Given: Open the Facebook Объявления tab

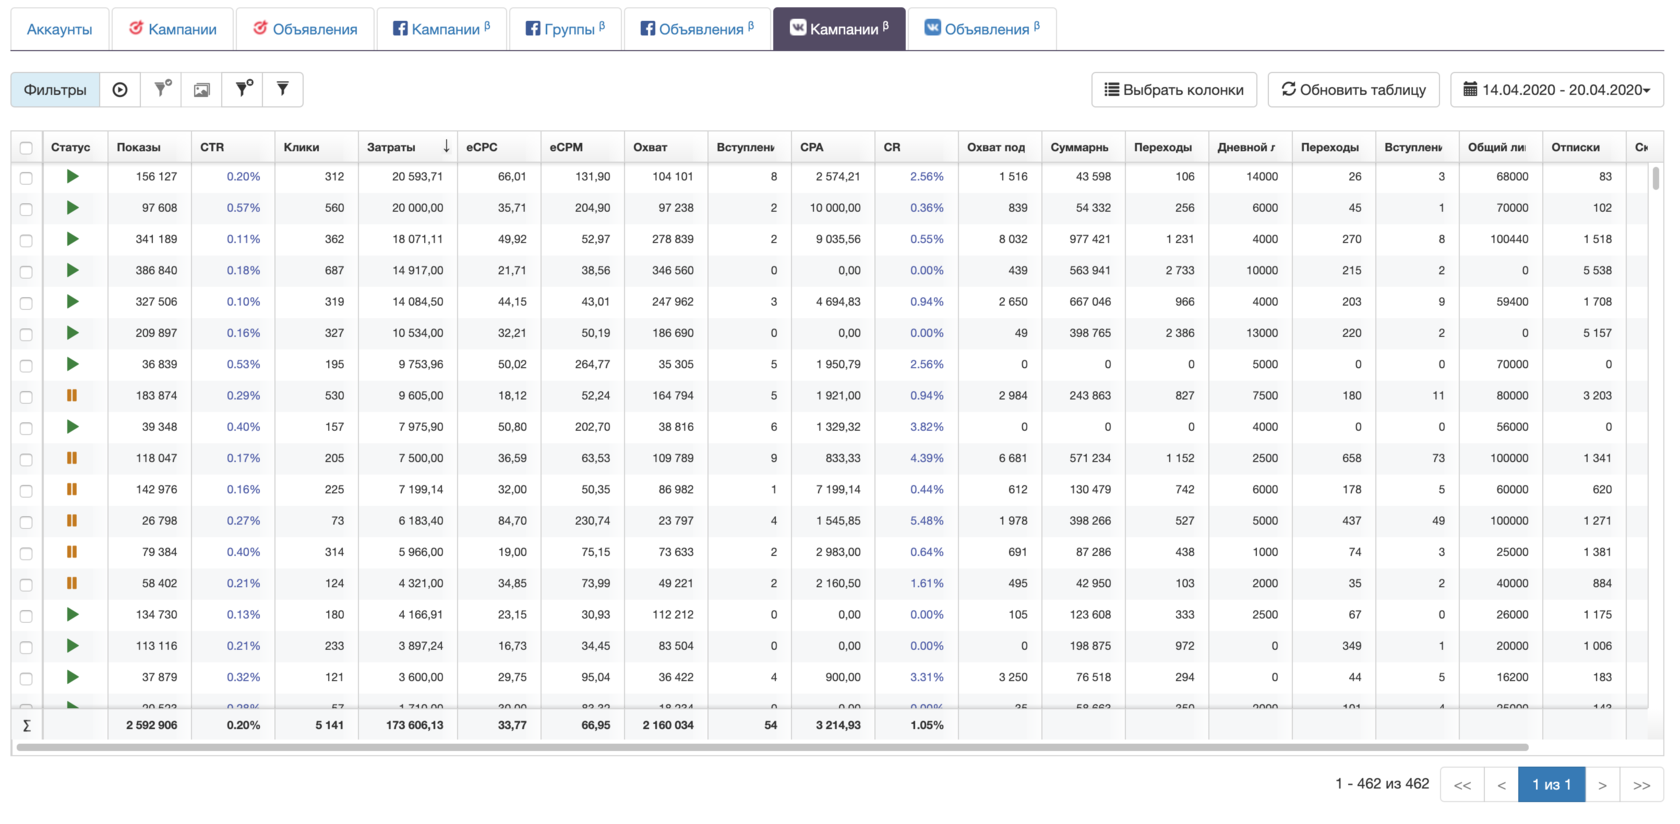Looking at the screenshot, I should [697, 29].
